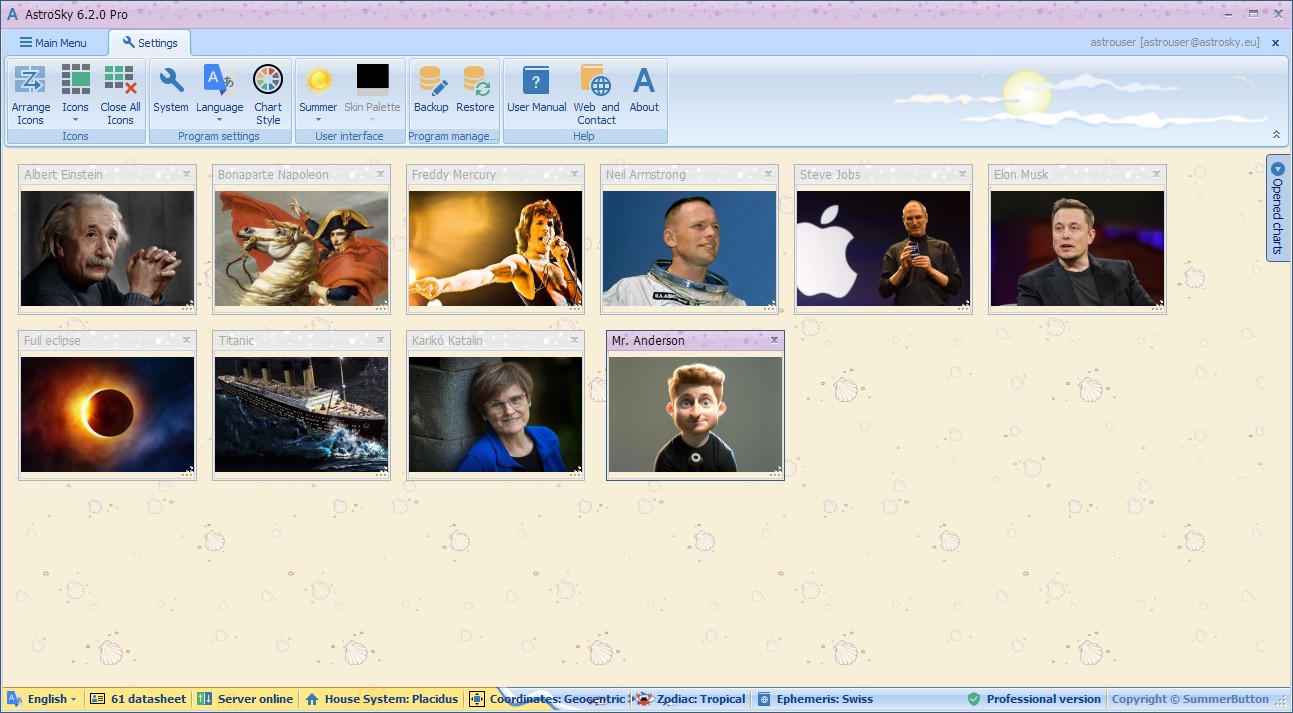1293x713 pixels.
Task: Open the About dialog
Action: [x=644, y=90]
